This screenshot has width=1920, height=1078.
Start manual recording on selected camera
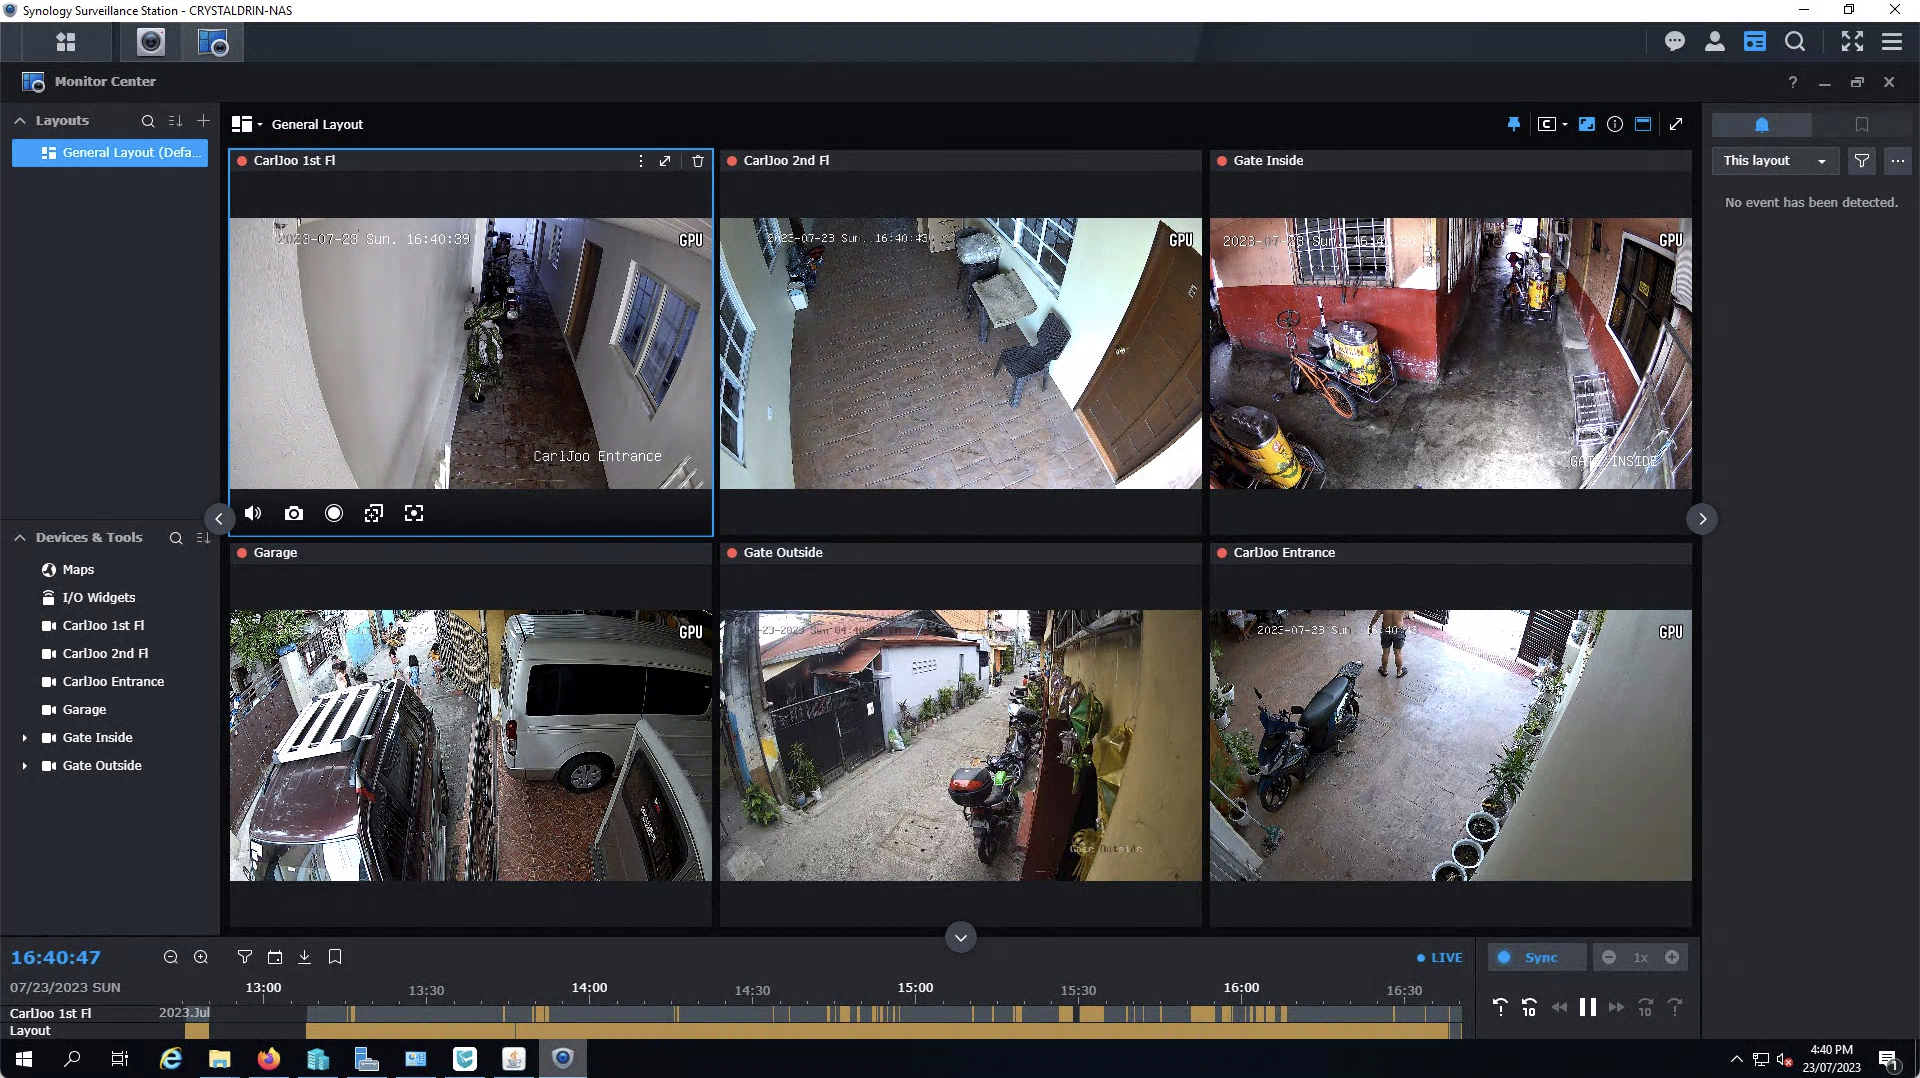coord(334,513)
